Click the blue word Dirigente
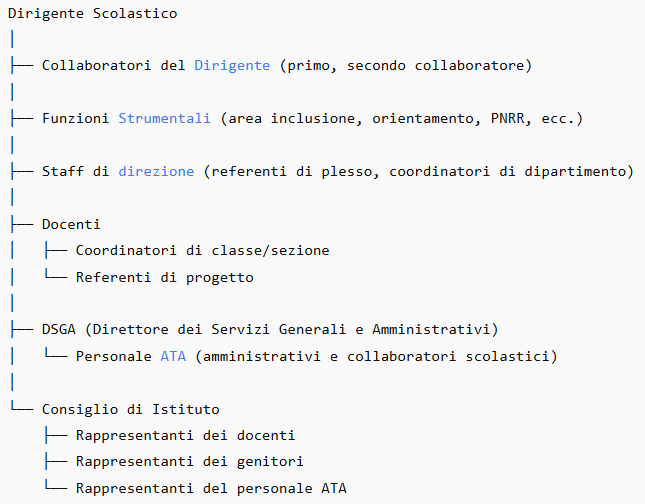Viewport: 645px width, 504px height. click(232, 66)
